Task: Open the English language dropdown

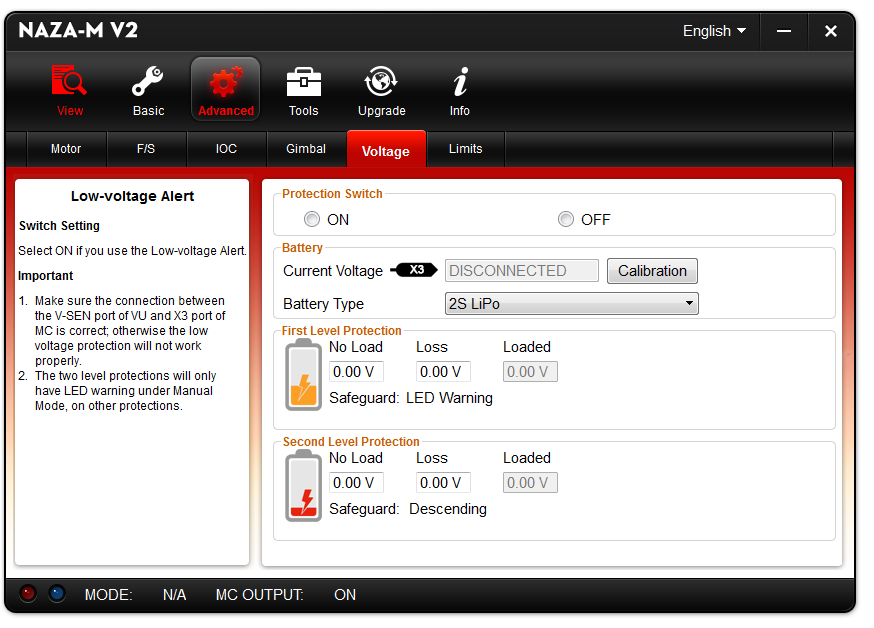Action: click(x=714, y=31)
